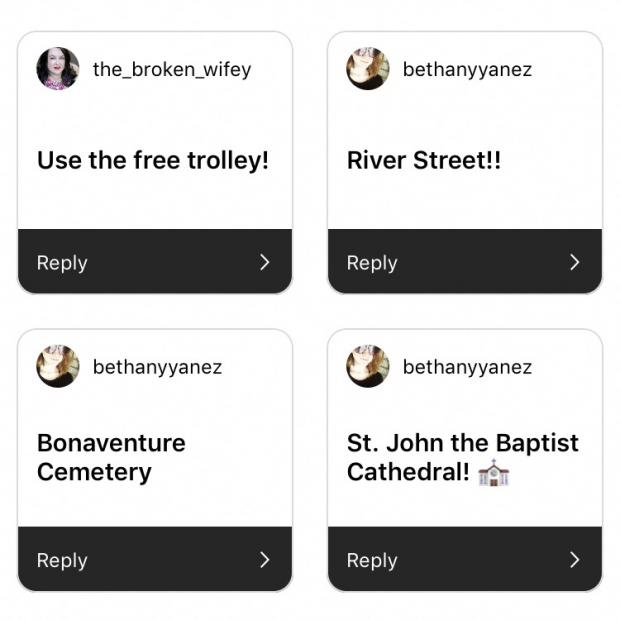Reply to St. John the Baptist Cathedral response
Viewport: 620px width, 620px height.
coord(465,559)
